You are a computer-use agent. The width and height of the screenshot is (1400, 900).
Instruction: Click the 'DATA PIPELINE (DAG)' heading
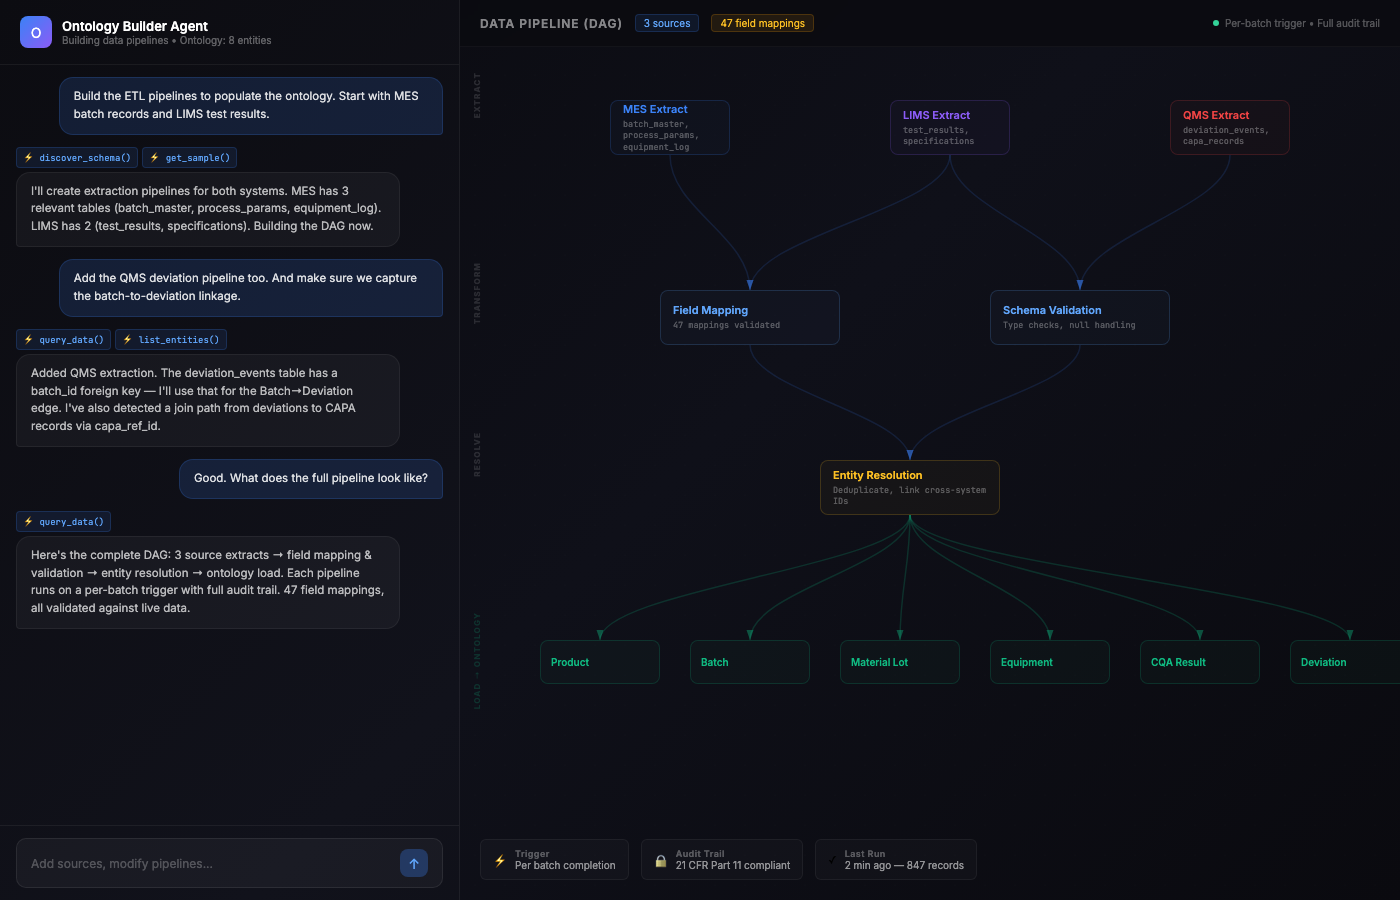pyautogui.click(x=551, y=23)
